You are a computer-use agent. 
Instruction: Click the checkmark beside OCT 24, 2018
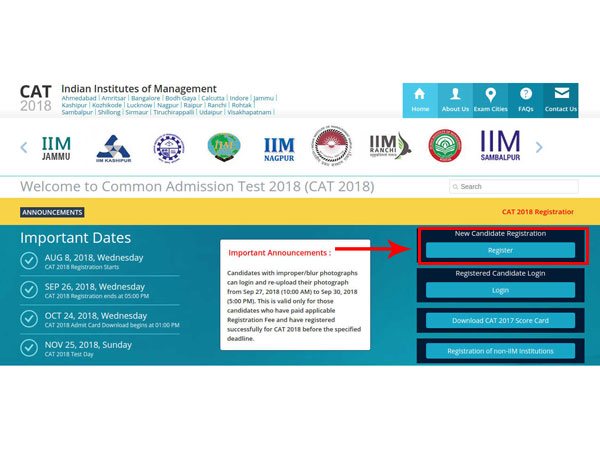click(x=29, y=319)
